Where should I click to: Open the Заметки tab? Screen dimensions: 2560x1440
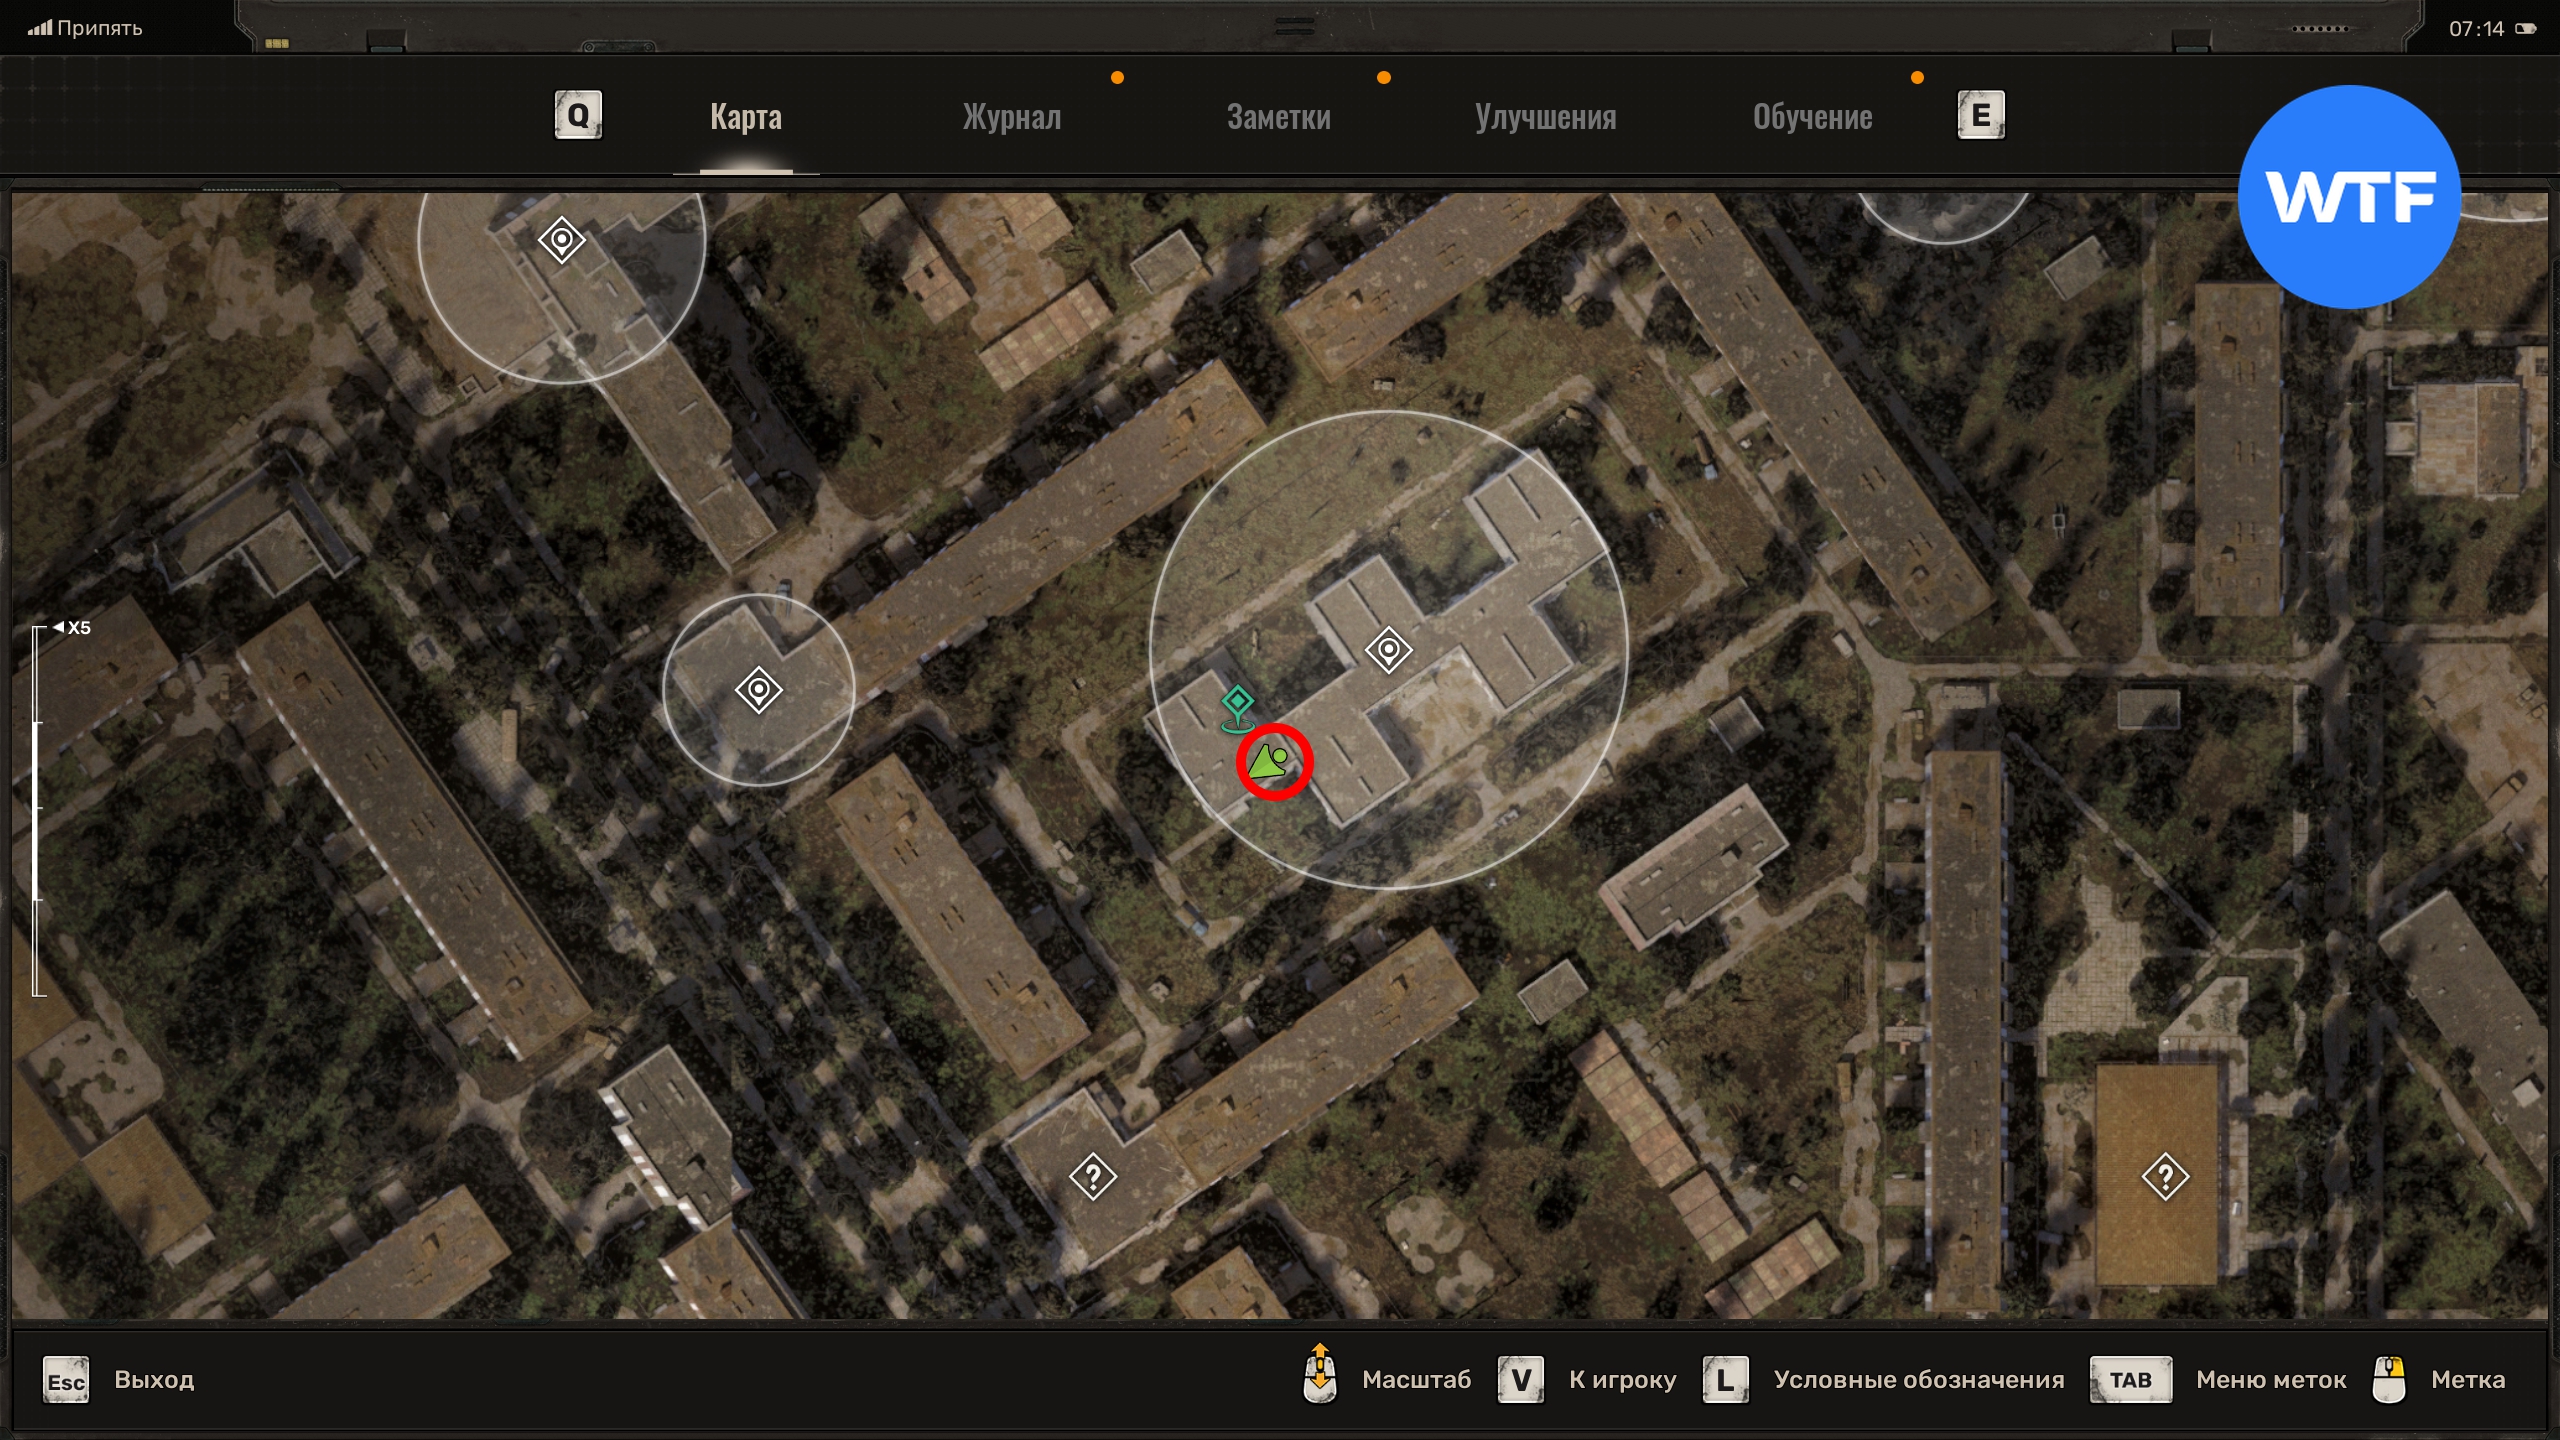click(x=1278, y=117)
